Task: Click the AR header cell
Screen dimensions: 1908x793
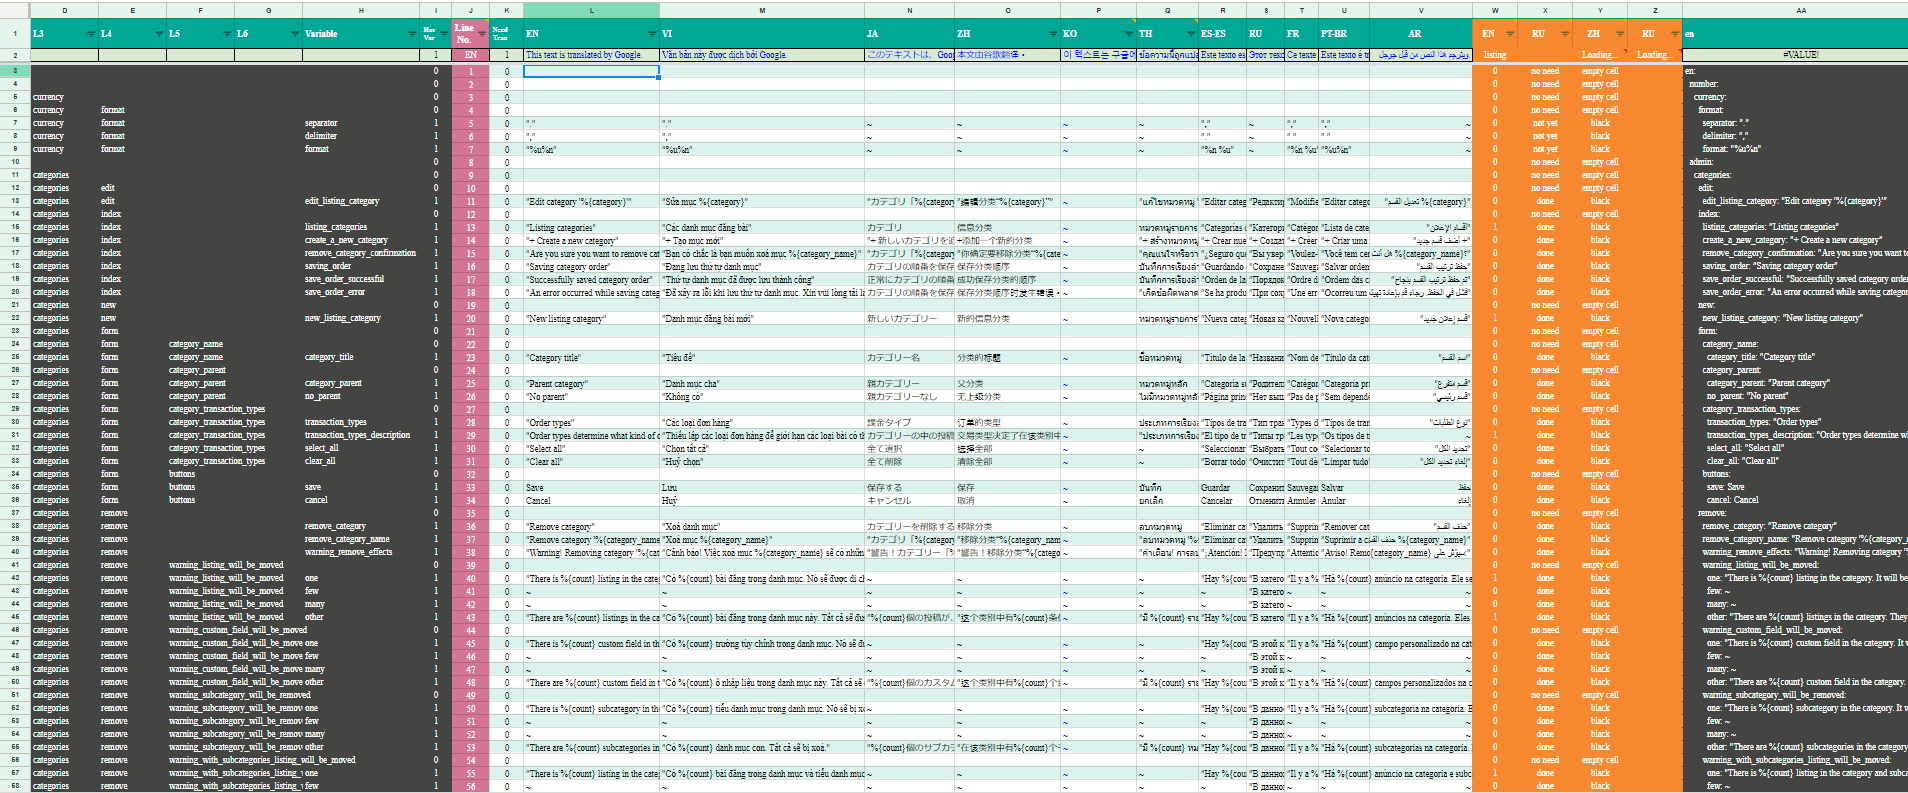Action: tap(1420, 34)
